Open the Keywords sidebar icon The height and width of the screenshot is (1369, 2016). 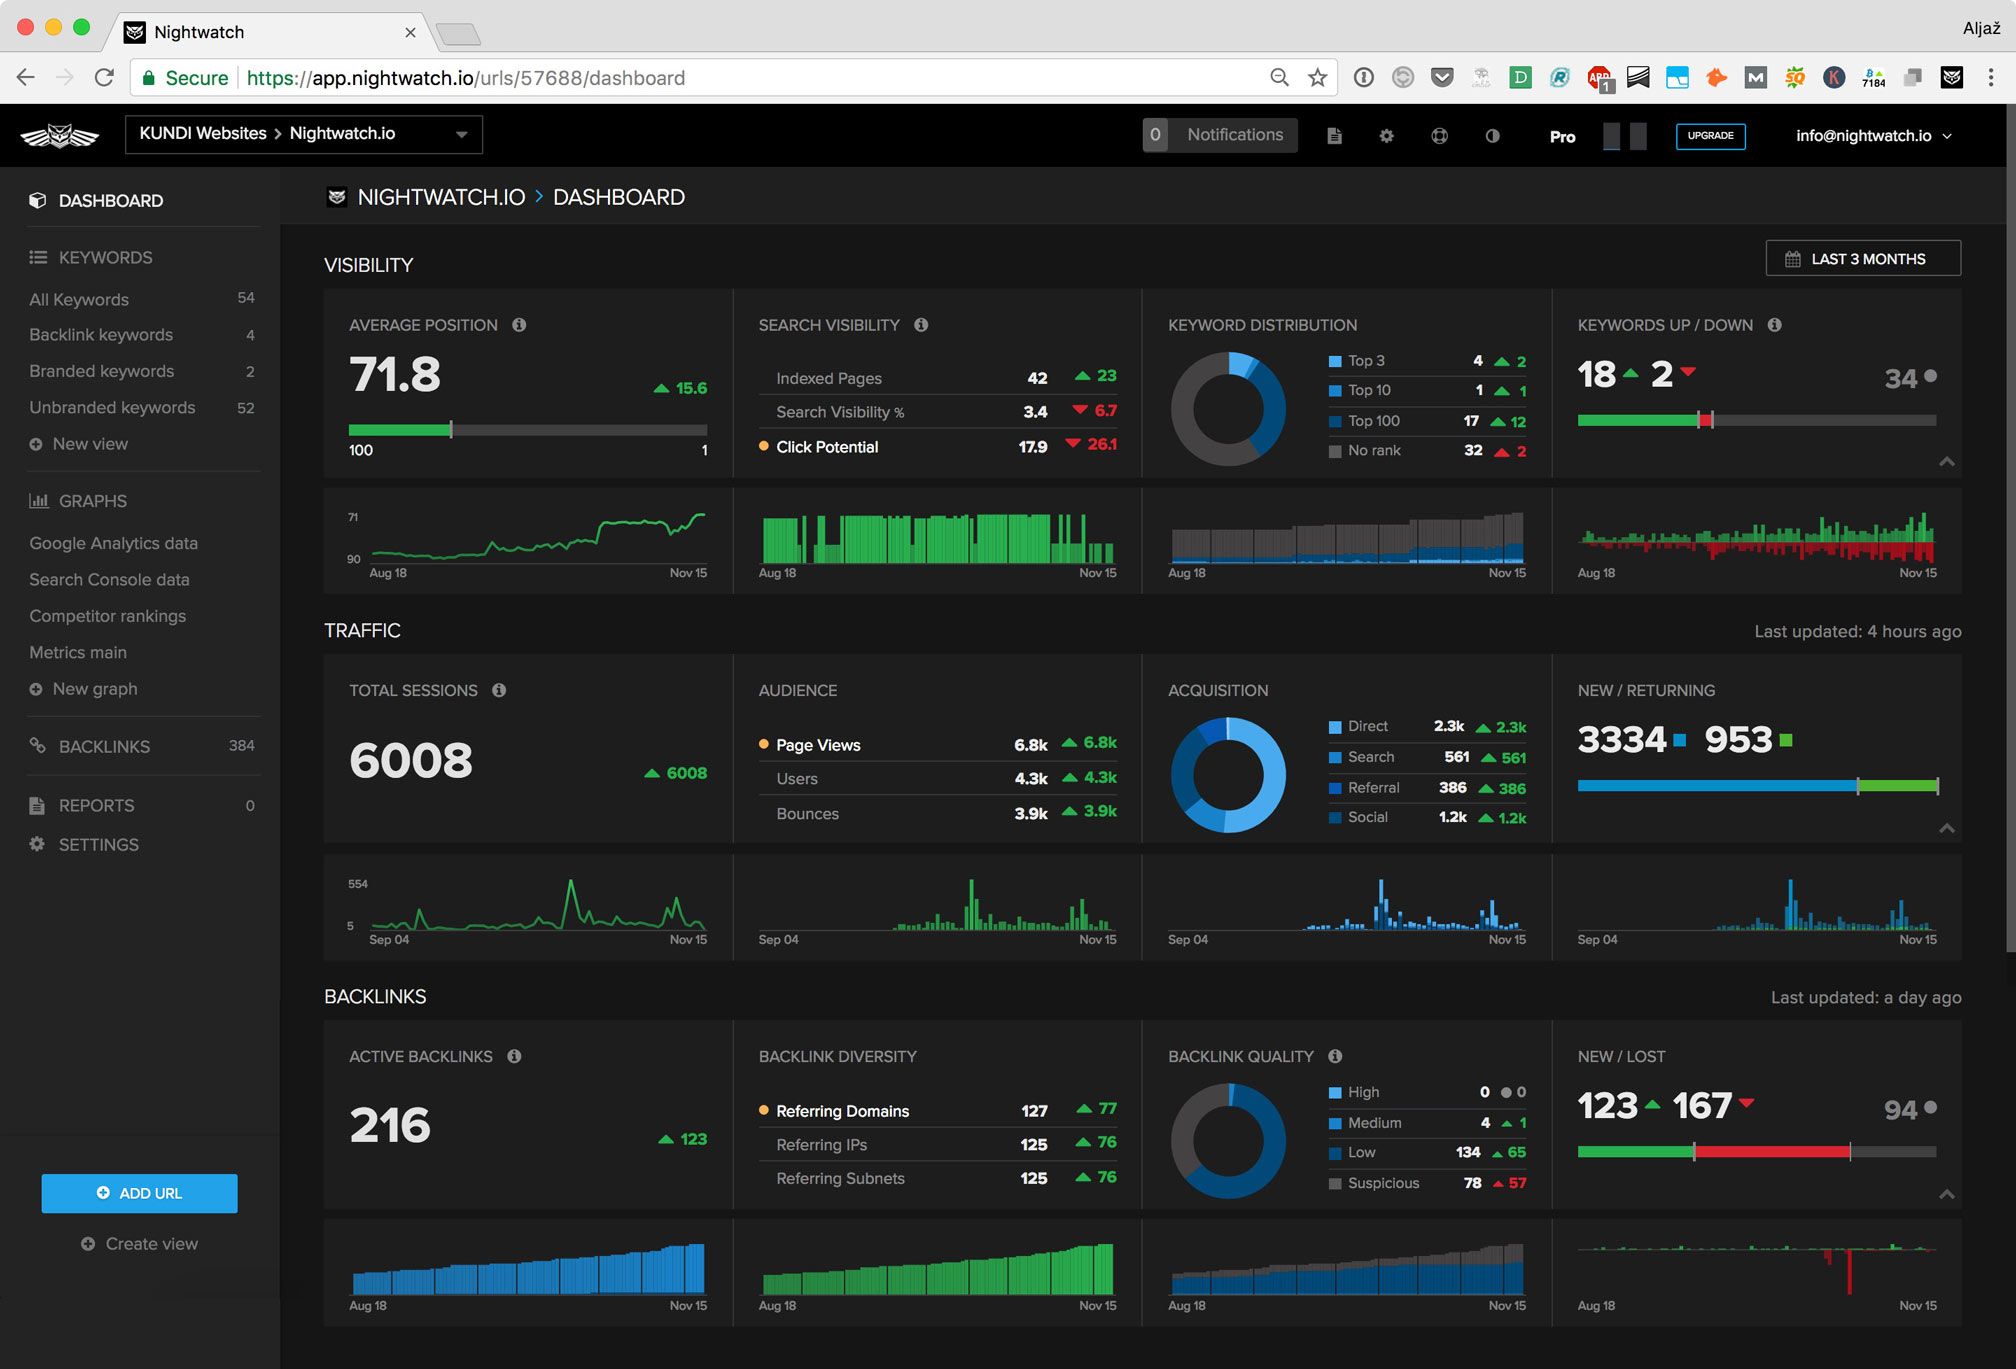(38, 257)
